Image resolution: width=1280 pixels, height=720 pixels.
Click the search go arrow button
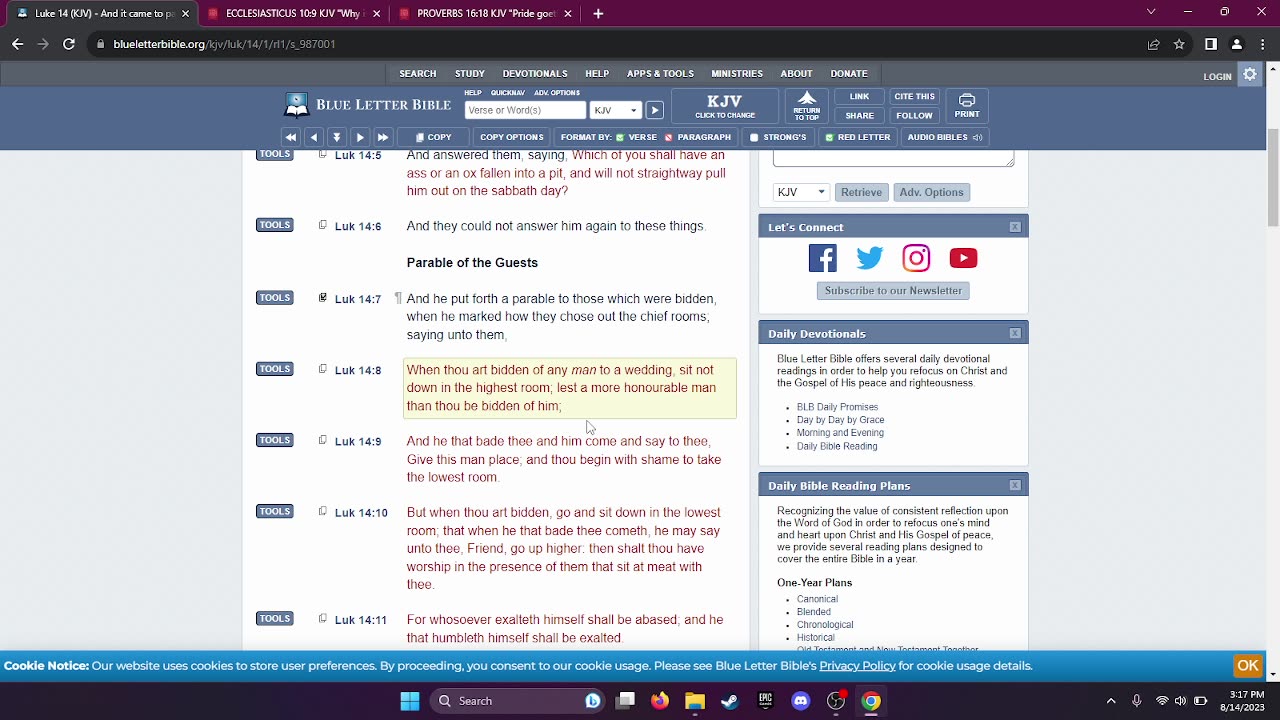(x=654, y=110)
